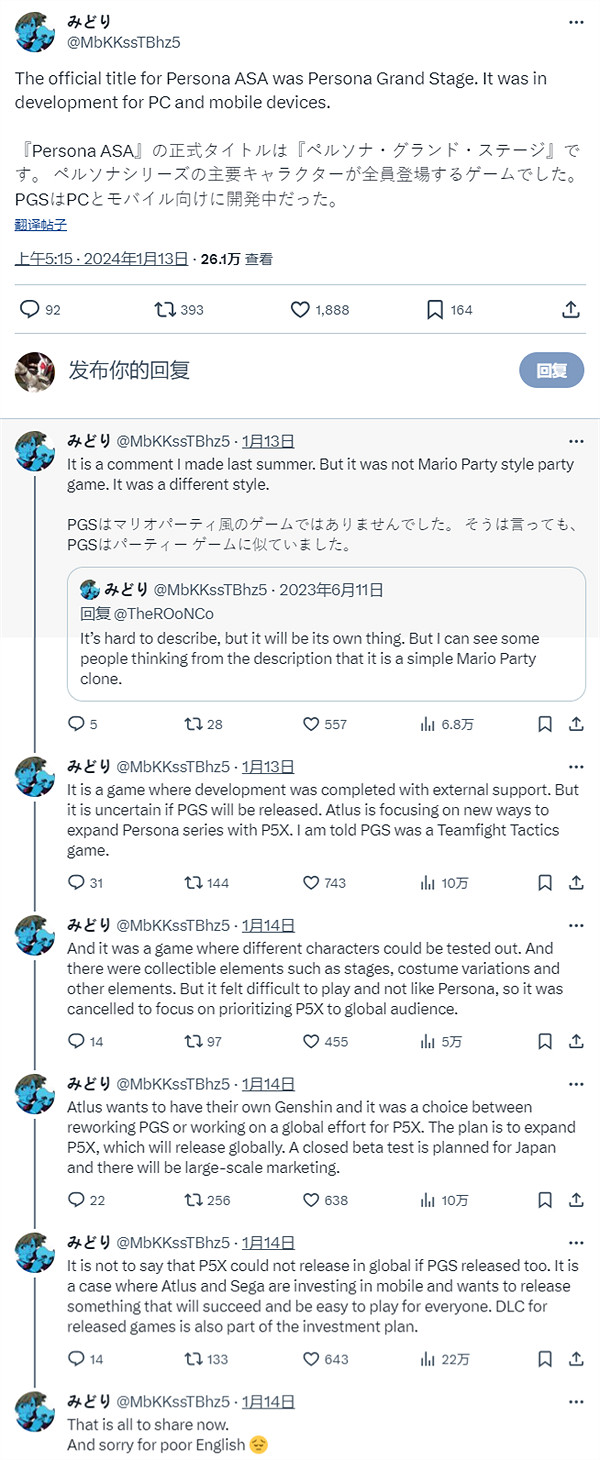View analytics for the 22万 views reply
The height and width of the screenshot is (1460, 600).
pyautogui.click(x=430, y=1359)
